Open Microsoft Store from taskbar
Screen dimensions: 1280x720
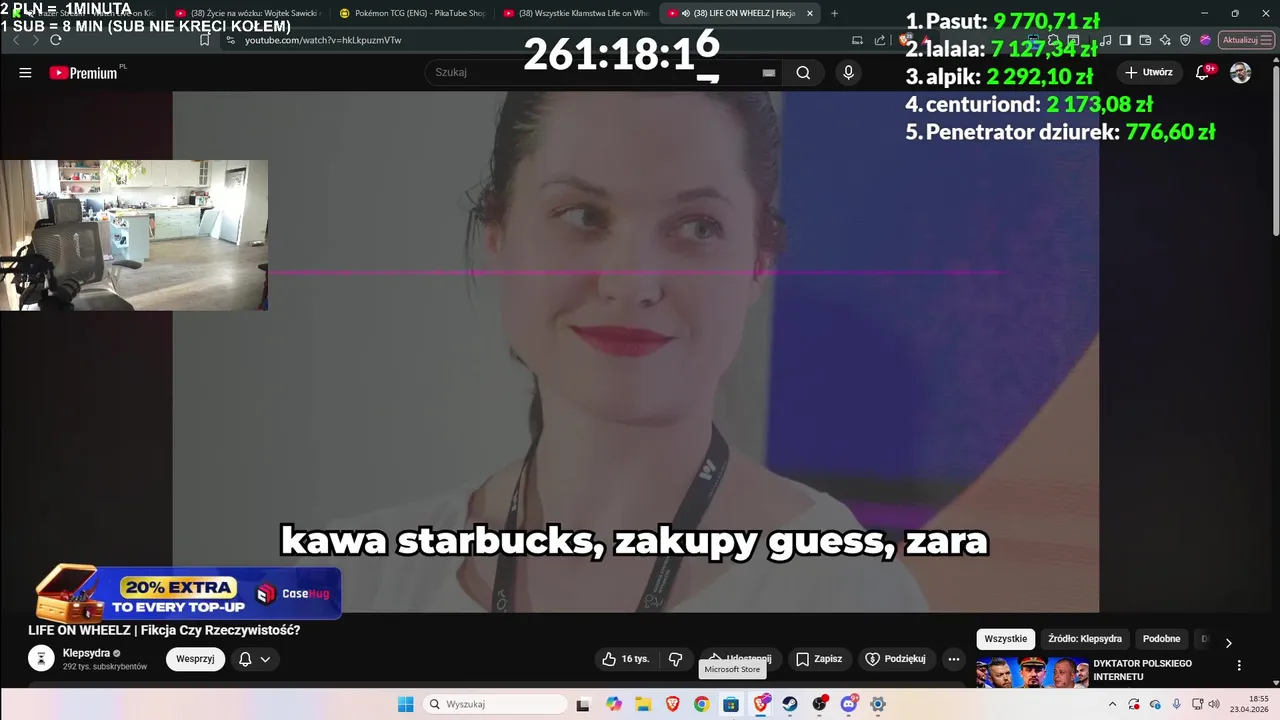(731, 704)
